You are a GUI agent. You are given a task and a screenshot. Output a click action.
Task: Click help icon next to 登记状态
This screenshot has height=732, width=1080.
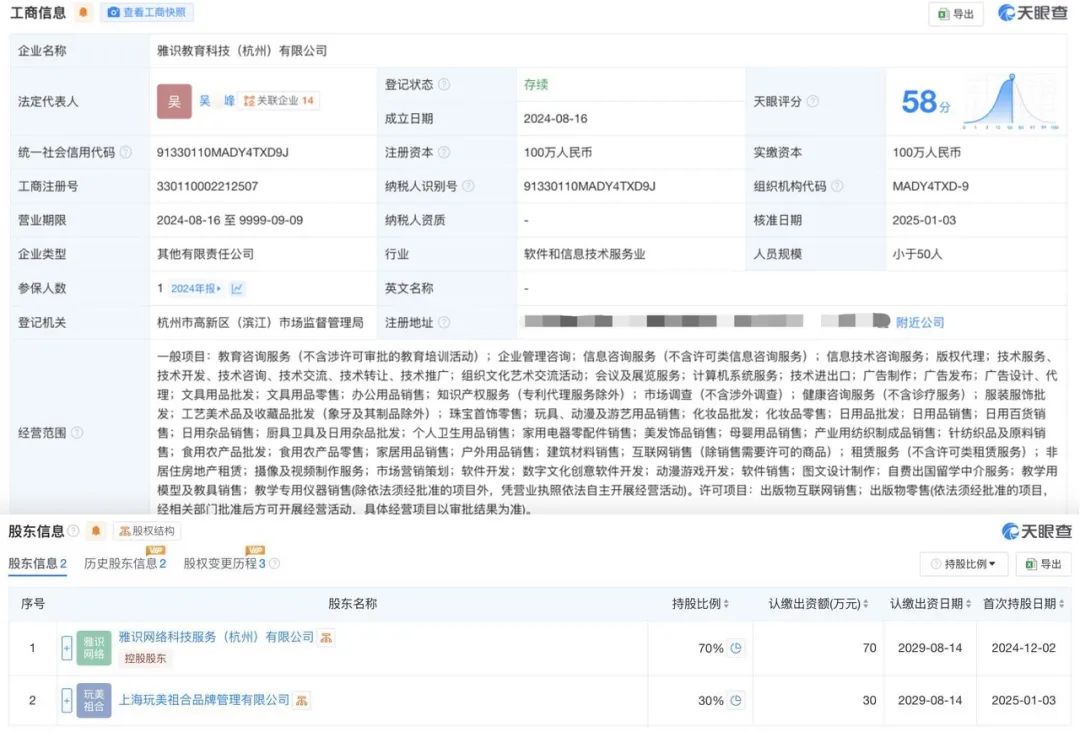pos(444,84)
